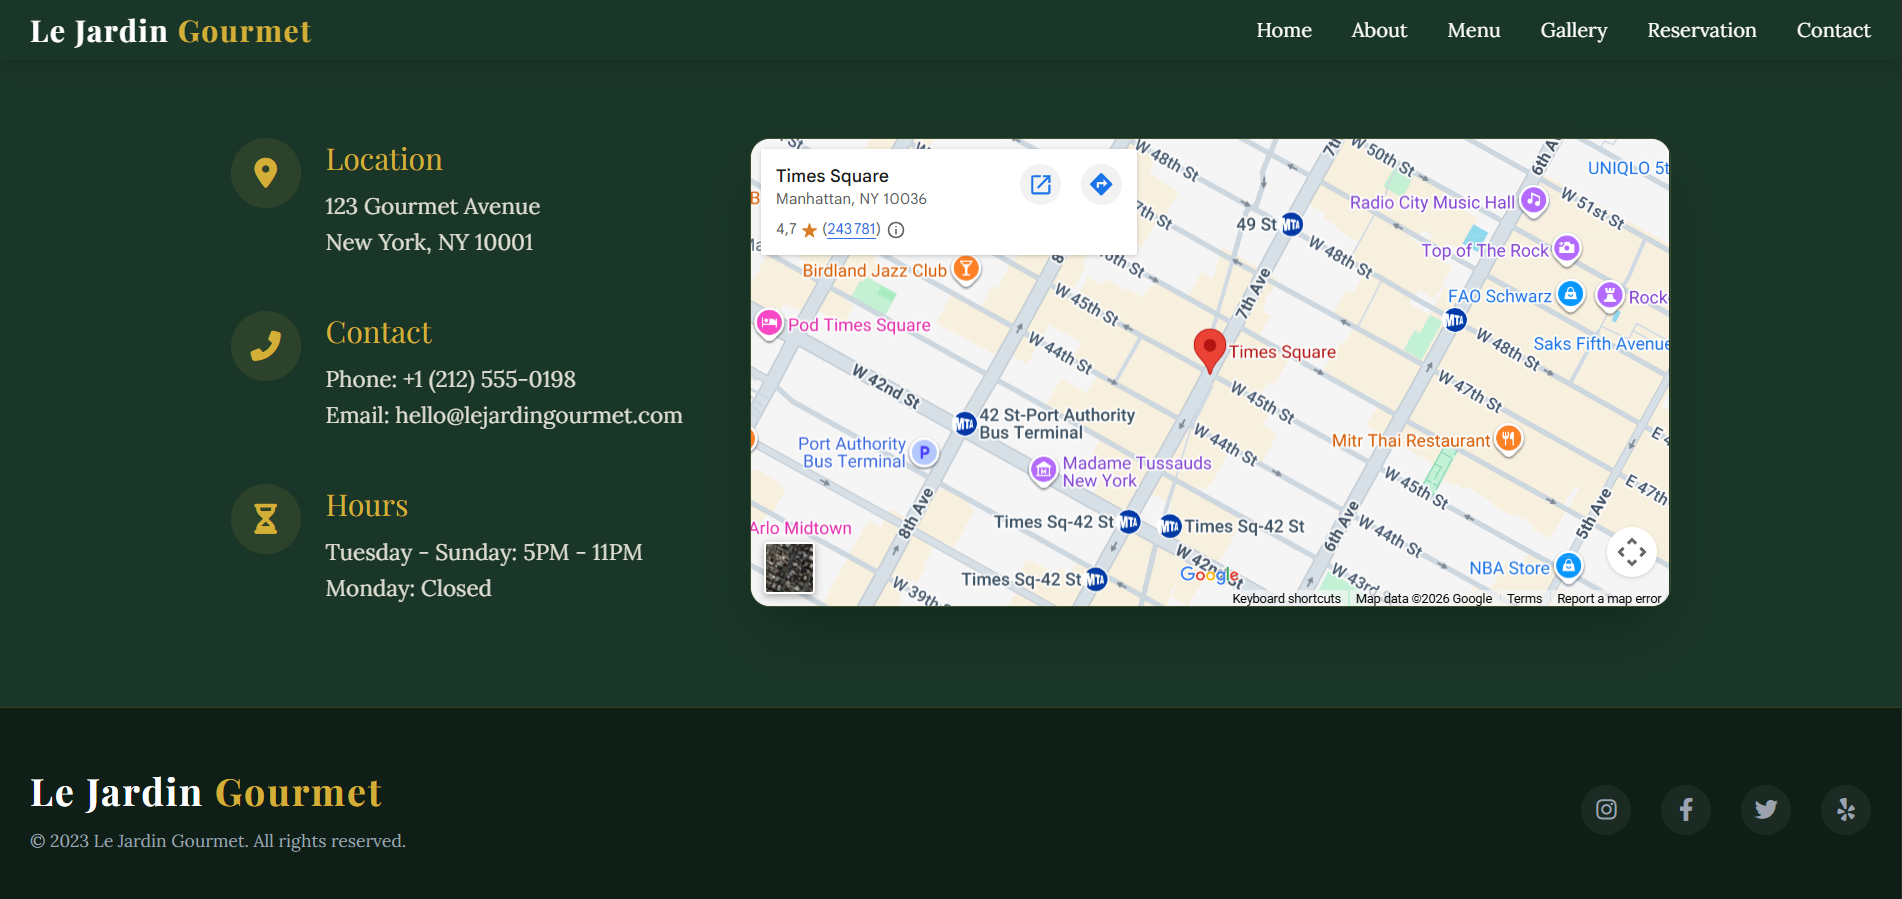
Task: Open the 243781 reviews link
Action: point(852,229)
